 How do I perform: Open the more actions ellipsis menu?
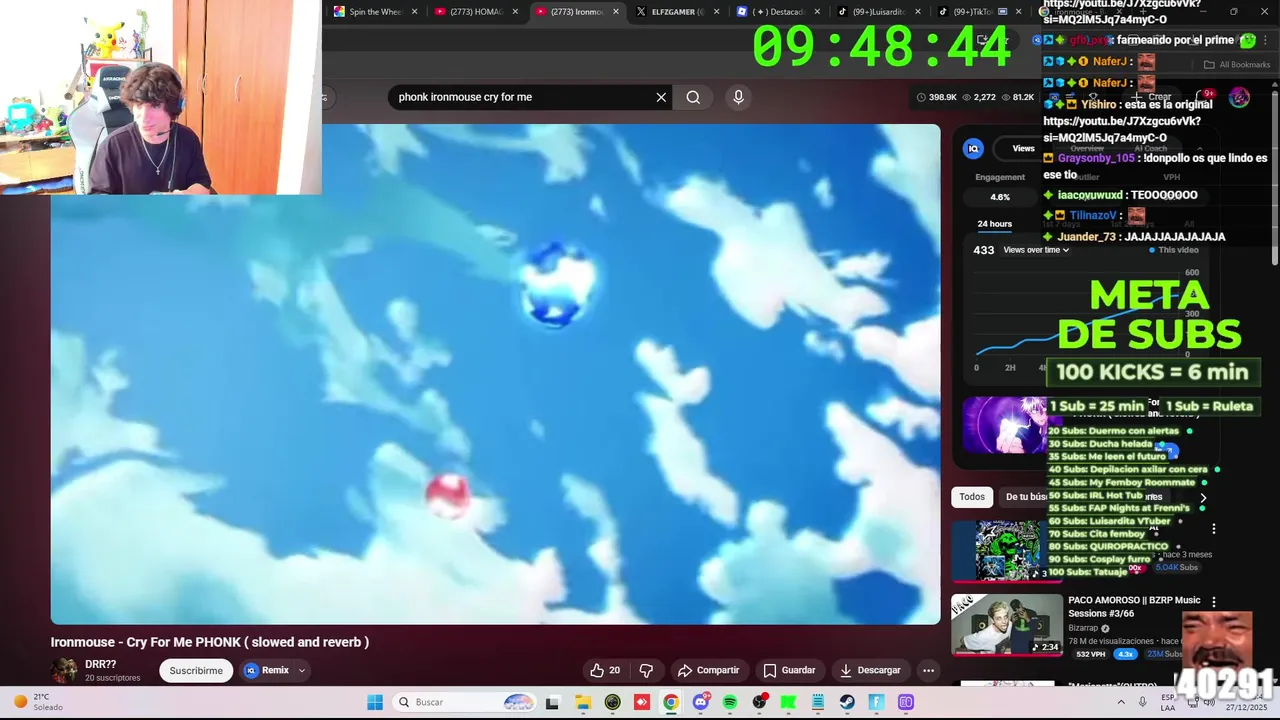(x=928, y=670)
